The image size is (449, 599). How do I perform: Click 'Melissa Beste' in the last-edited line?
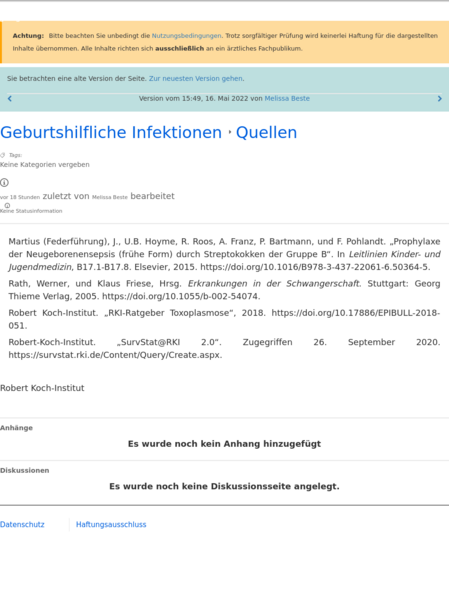(x=110, y=198)
